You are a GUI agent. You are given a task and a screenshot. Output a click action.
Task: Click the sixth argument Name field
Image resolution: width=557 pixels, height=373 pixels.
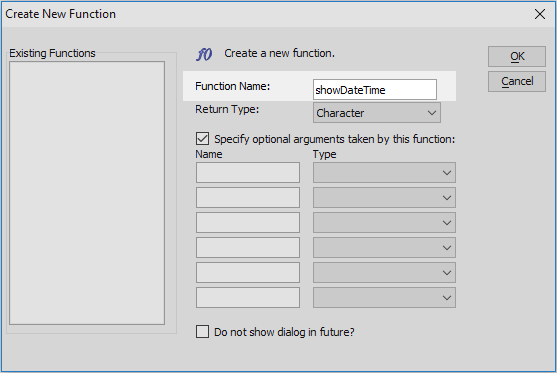click(x=248, y=297)
